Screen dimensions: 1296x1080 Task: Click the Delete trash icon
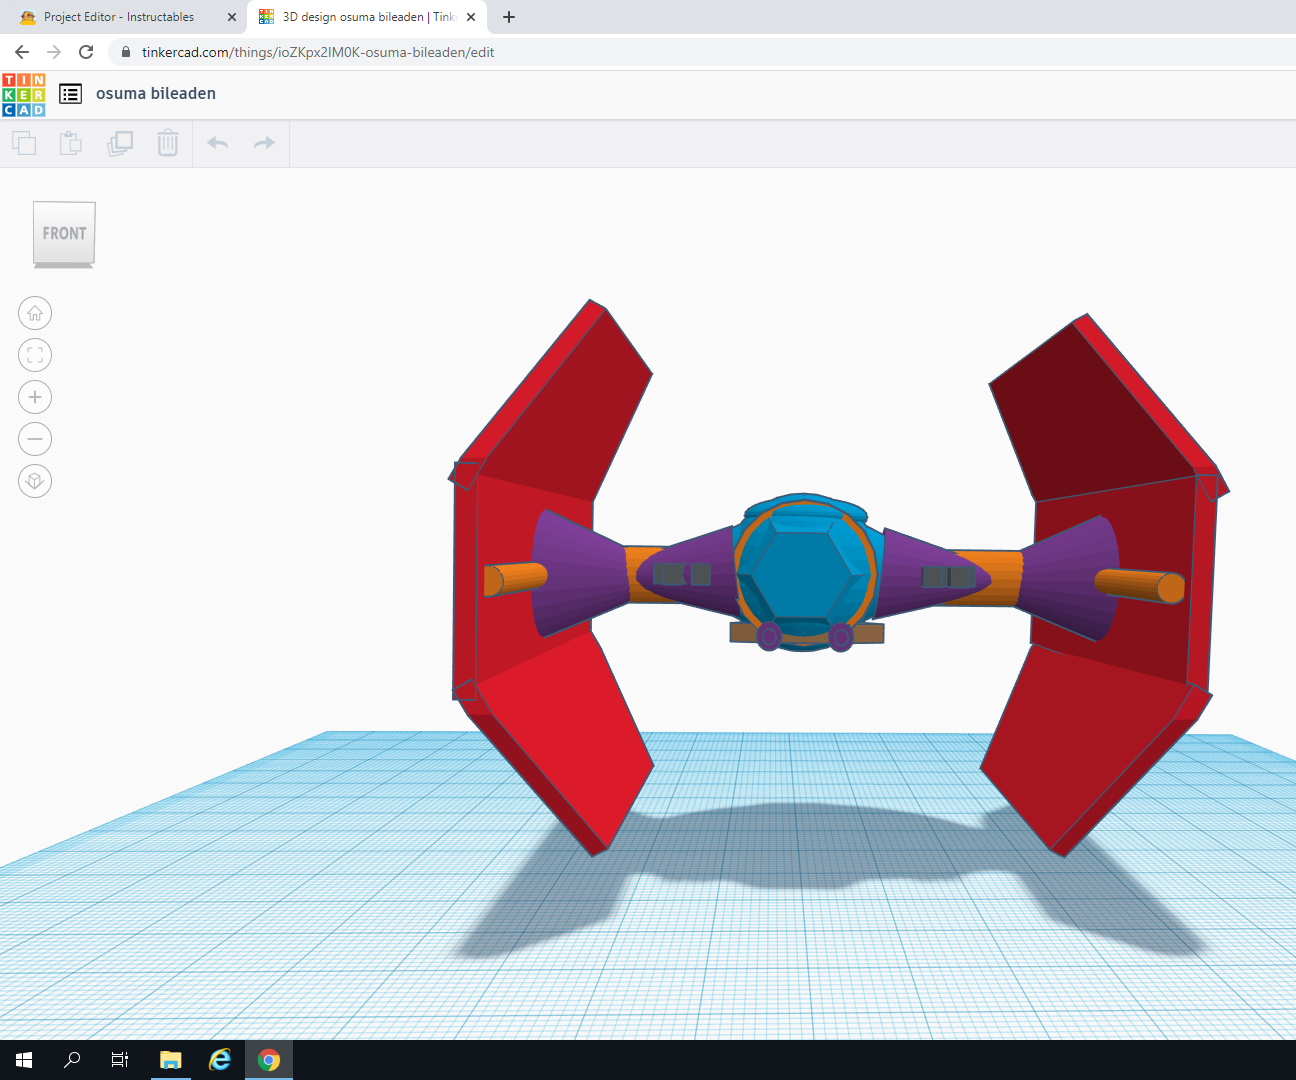[x=168, y=143]
